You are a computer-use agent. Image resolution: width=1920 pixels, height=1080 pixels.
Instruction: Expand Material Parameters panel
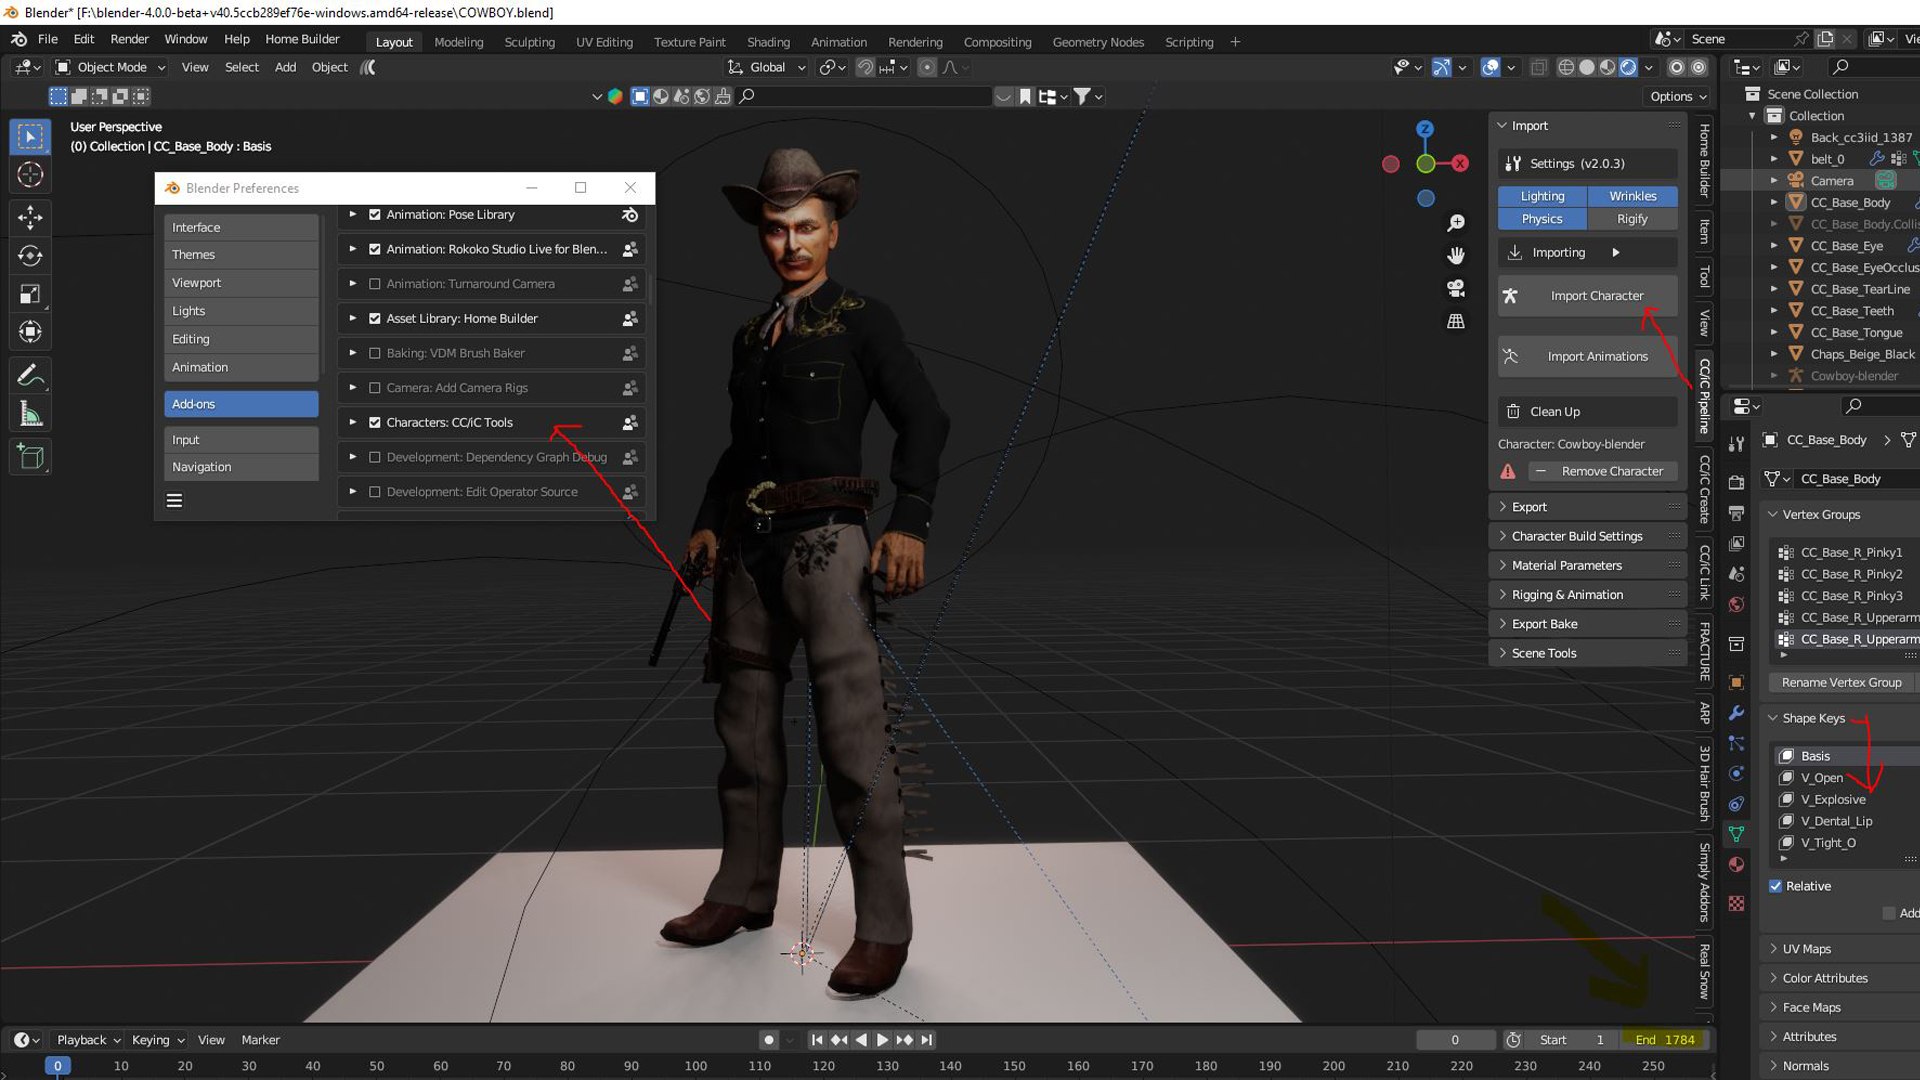click(x=1587, y=566)
